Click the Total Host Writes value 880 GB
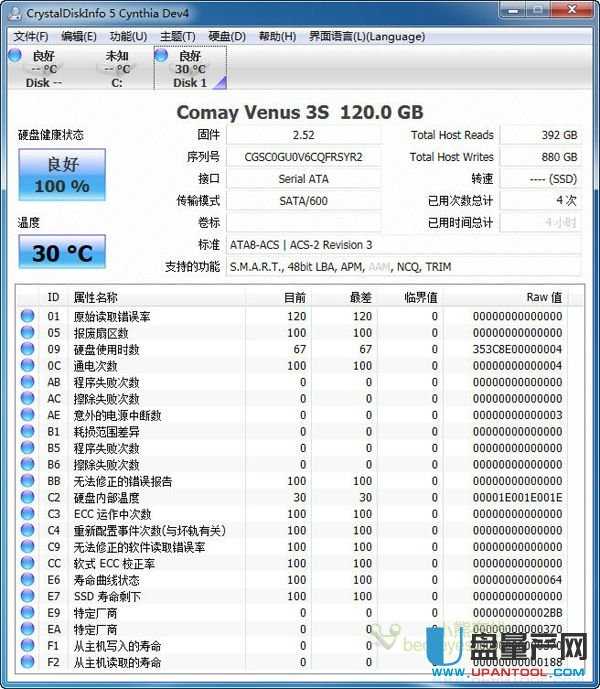The height and width of the screenshot is (689, 600). pos(541,157)
